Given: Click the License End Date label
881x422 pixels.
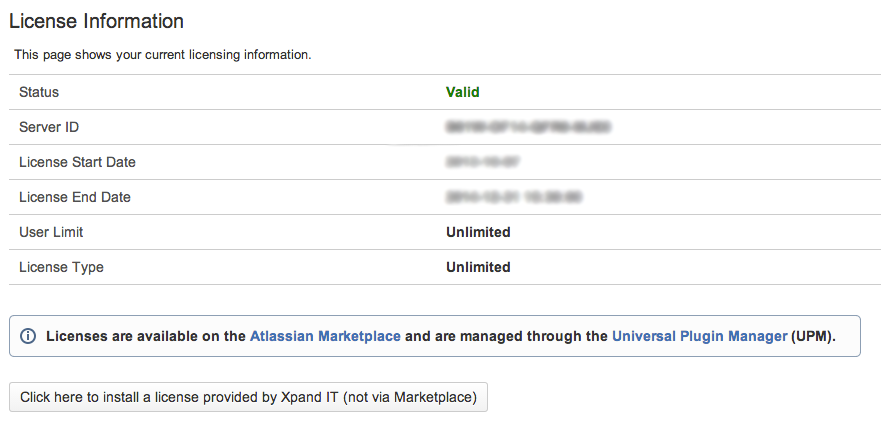Looking at the screenshot, I should click(x=75, y=197).
